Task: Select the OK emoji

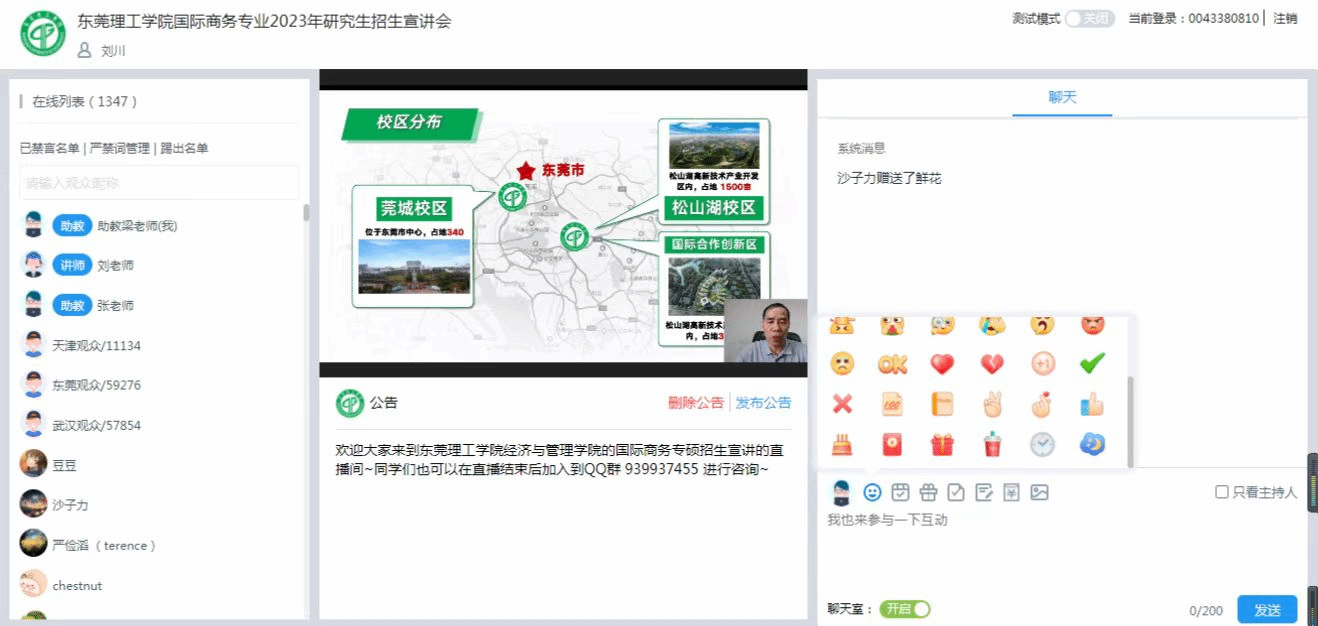Action: click(892, 365)
